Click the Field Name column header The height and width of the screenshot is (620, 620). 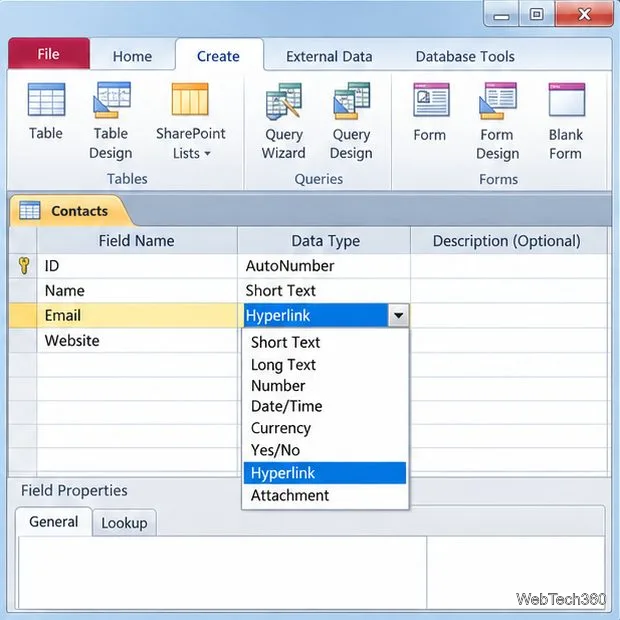pos(137,240)
